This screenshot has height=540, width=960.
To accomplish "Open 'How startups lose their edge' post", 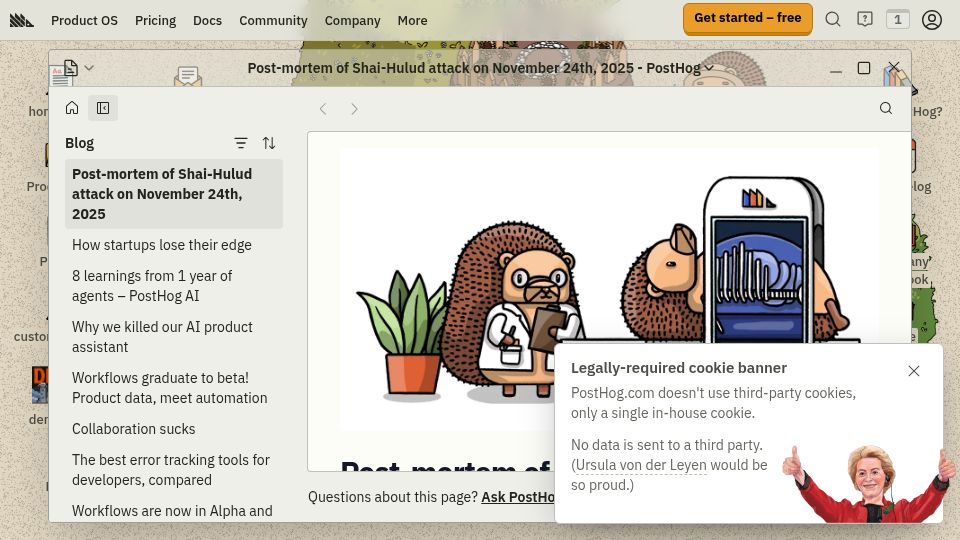I will click(174, 245).
